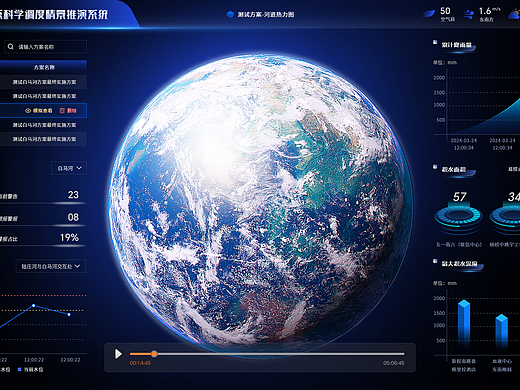
Task: Focus the scheme name search field
Action: (45, 47)
